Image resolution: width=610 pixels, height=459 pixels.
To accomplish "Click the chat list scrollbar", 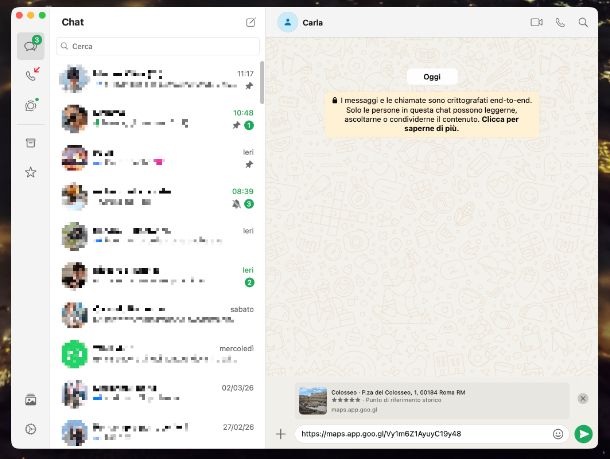I will [262, 82].
